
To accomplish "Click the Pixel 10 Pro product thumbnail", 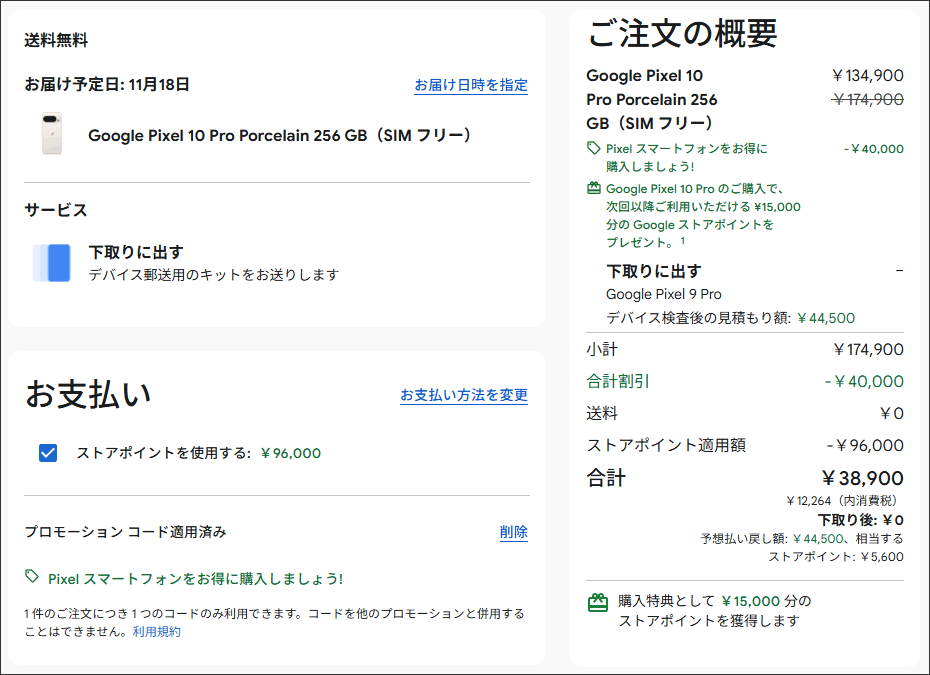I will click(50, 134).
